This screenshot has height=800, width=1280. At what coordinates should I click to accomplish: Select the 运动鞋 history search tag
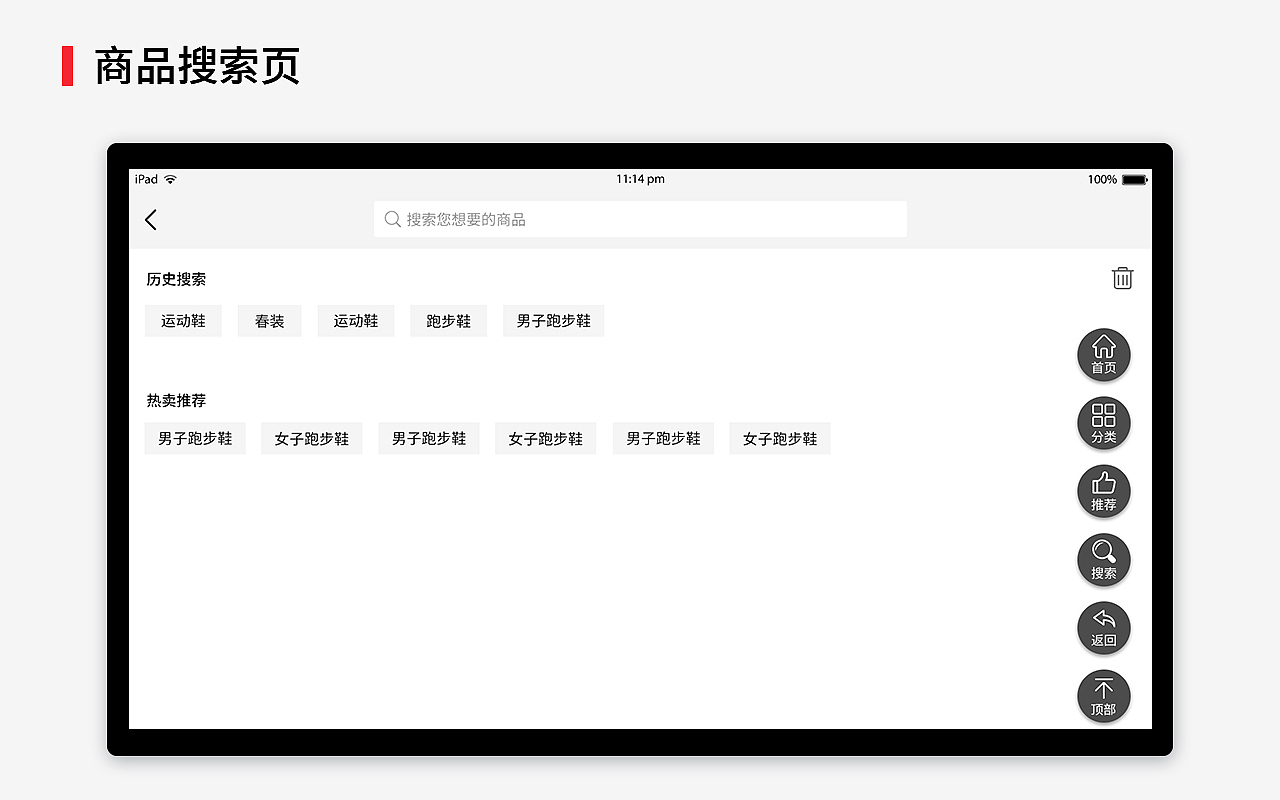183,321
